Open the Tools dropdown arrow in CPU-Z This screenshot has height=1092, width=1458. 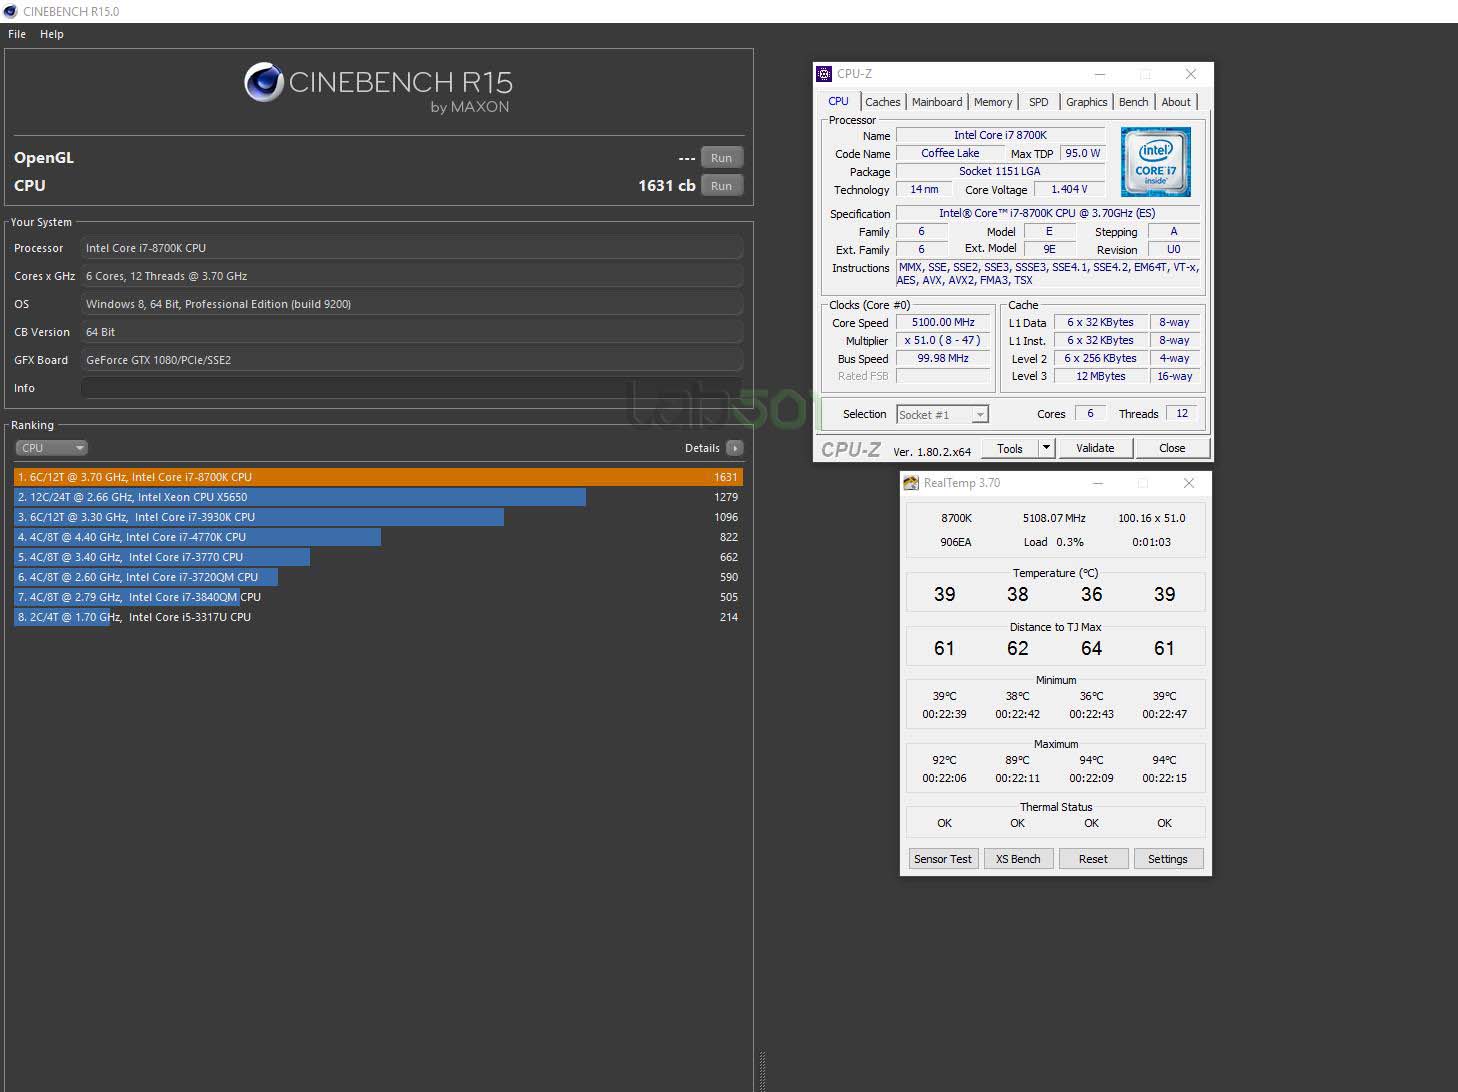1046,448
